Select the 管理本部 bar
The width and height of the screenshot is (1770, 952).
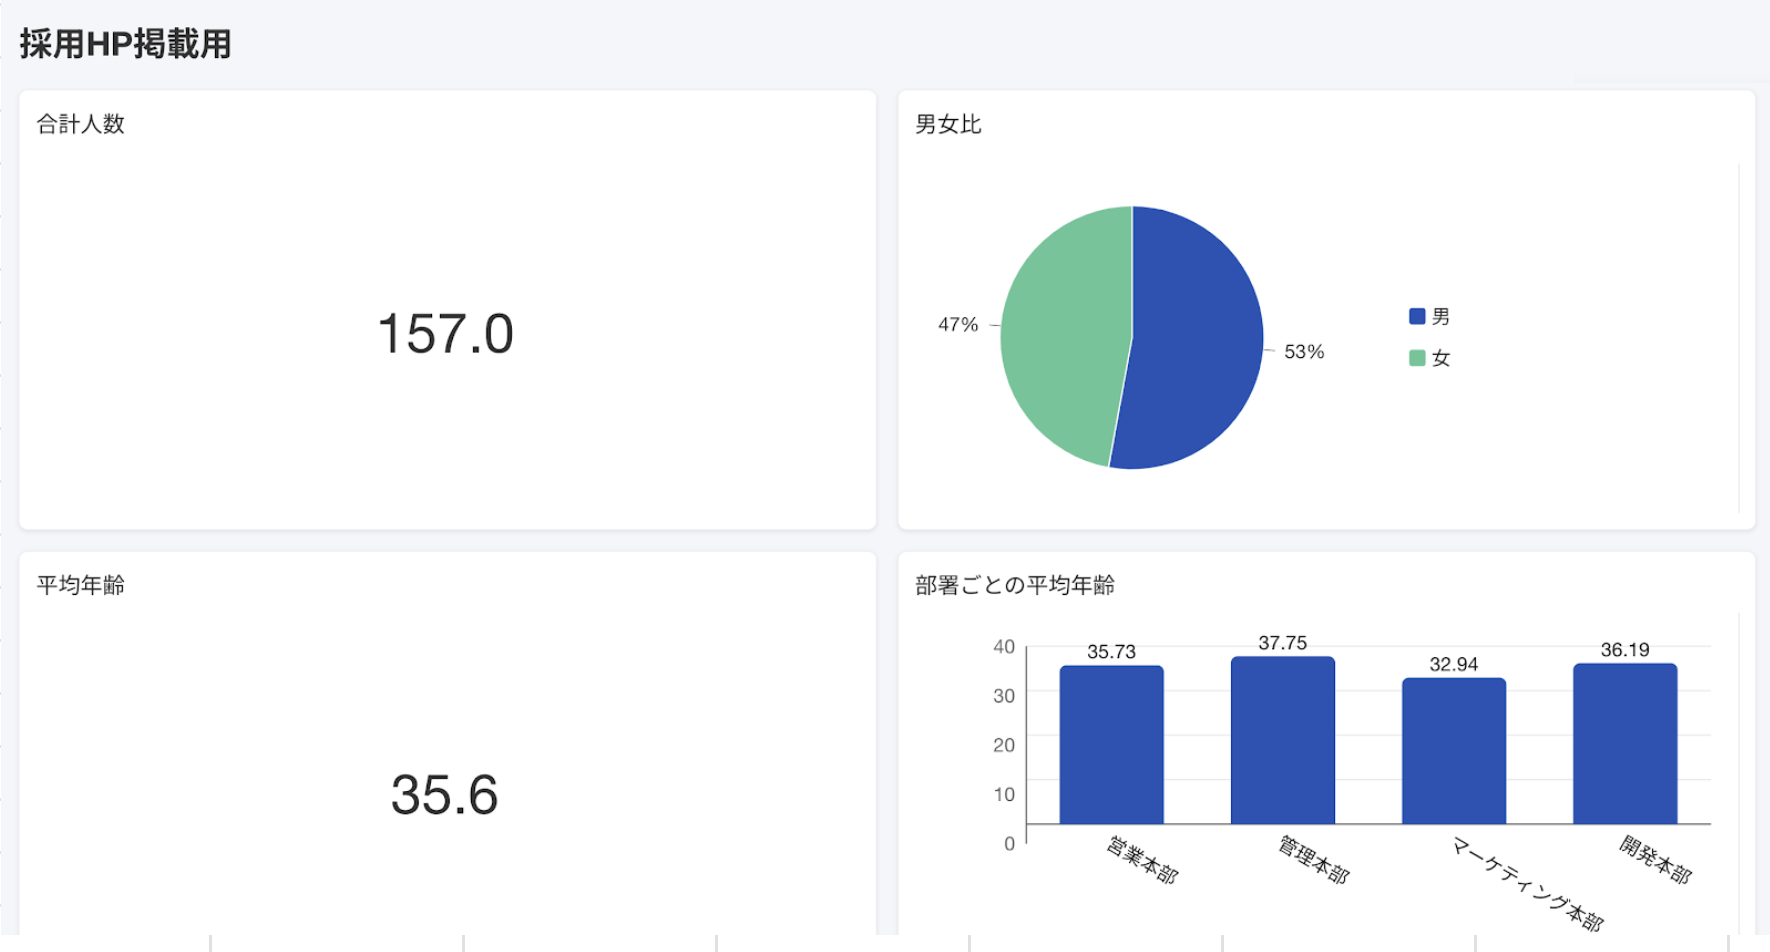(1283, 745)
